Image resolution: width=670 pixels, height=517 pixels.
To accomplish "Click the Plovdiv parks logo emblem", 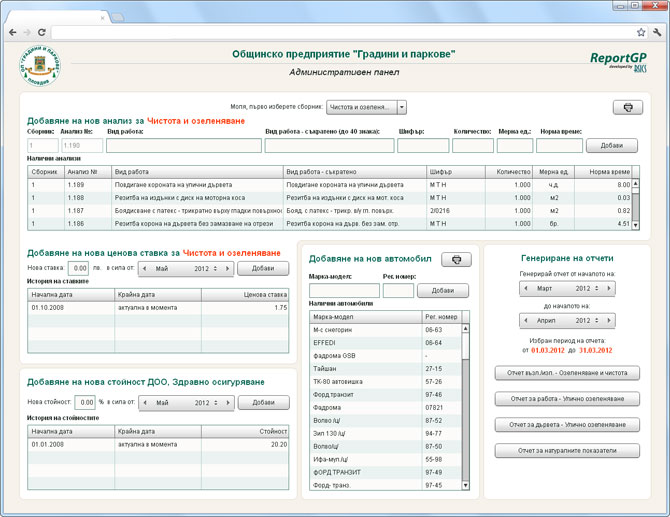I will pos(40,66).
